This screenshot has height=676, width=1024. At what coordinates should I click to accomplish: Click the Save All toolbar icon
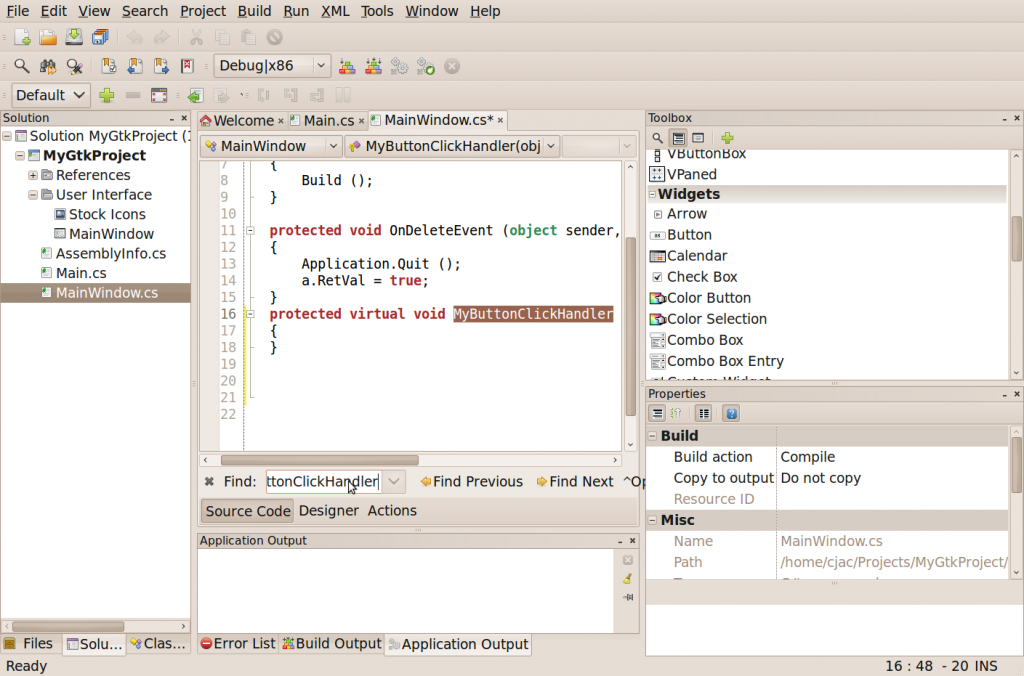coord(100,37)
